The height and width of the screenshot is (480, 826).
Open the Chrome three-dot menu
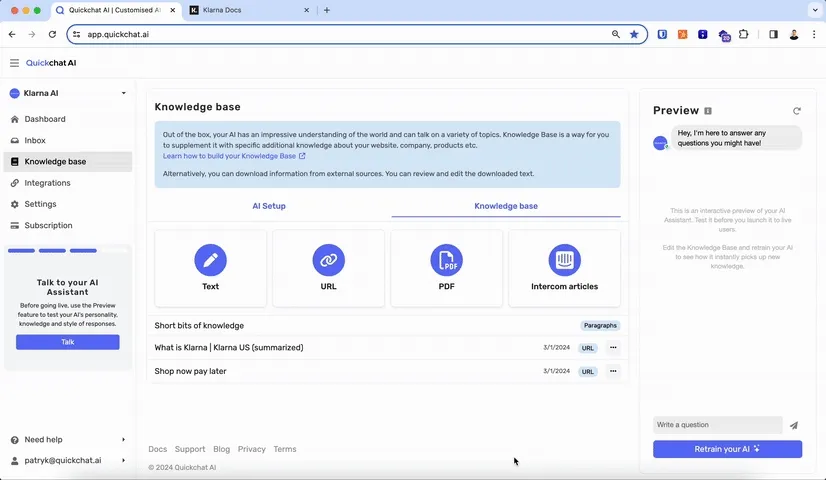(814, 34)
